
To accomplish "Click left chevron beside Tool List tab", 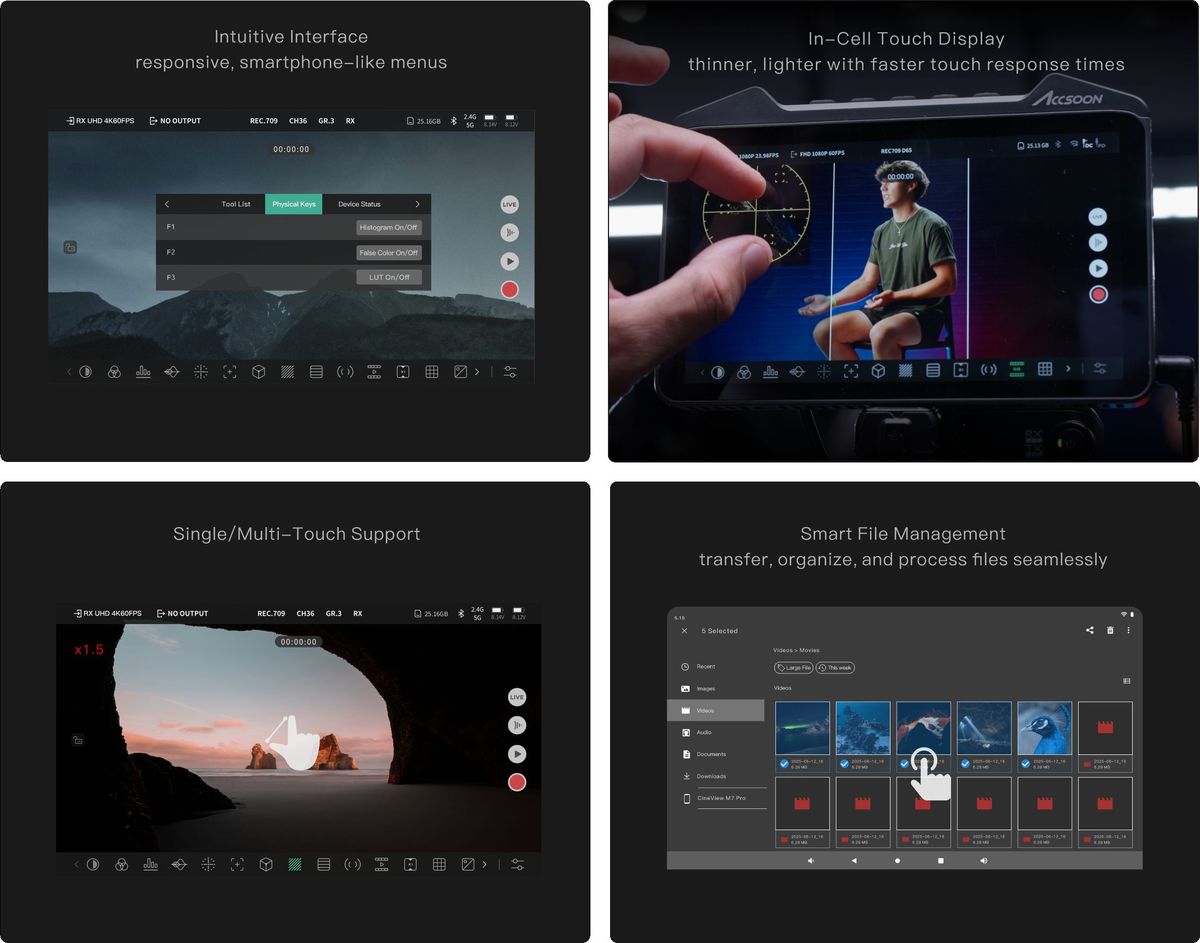I will point(167,204).
